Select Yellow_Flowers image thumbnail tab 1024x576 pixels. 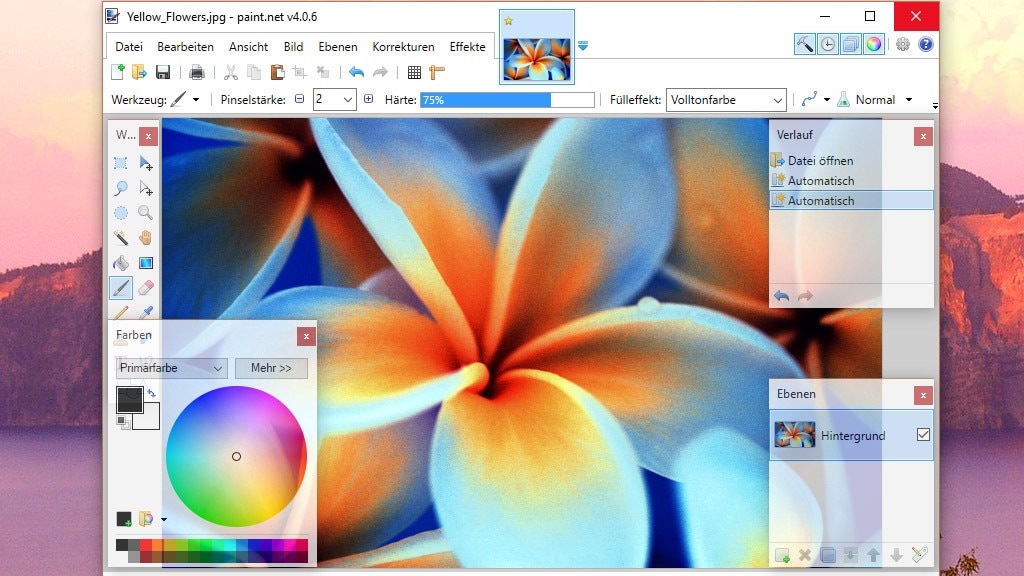pyautogui.click(x=537, y=47)
